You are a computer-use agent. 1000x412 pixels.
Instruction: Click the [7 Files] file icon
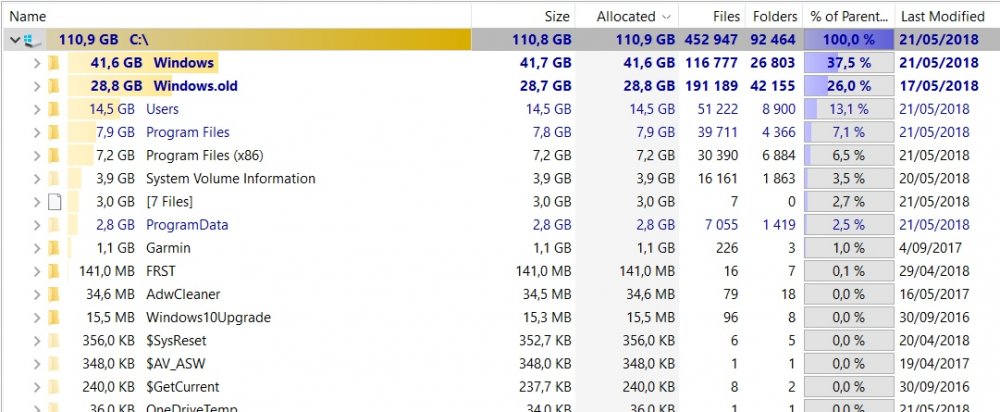(x=54, y=202)
